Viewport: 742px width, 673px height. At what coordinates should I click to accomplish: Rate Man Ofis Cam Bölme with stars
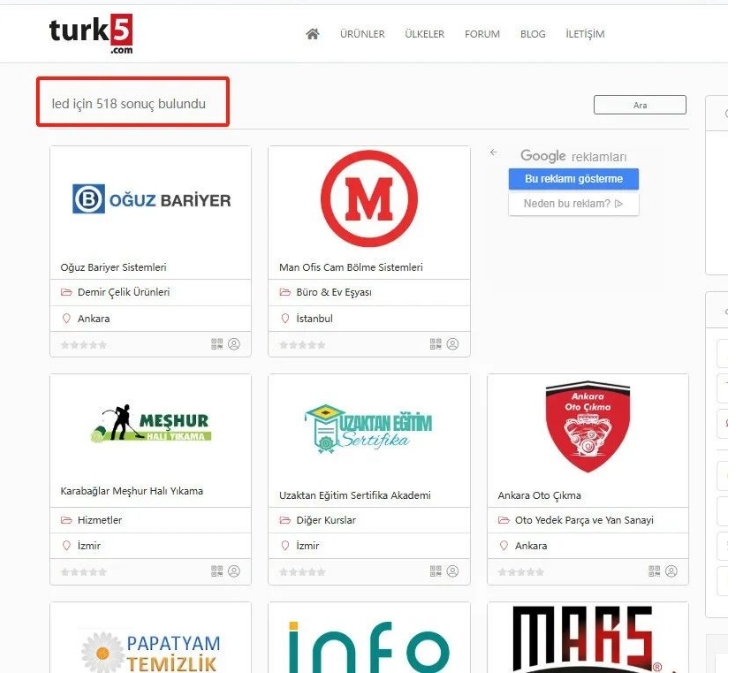click(302, 345)
